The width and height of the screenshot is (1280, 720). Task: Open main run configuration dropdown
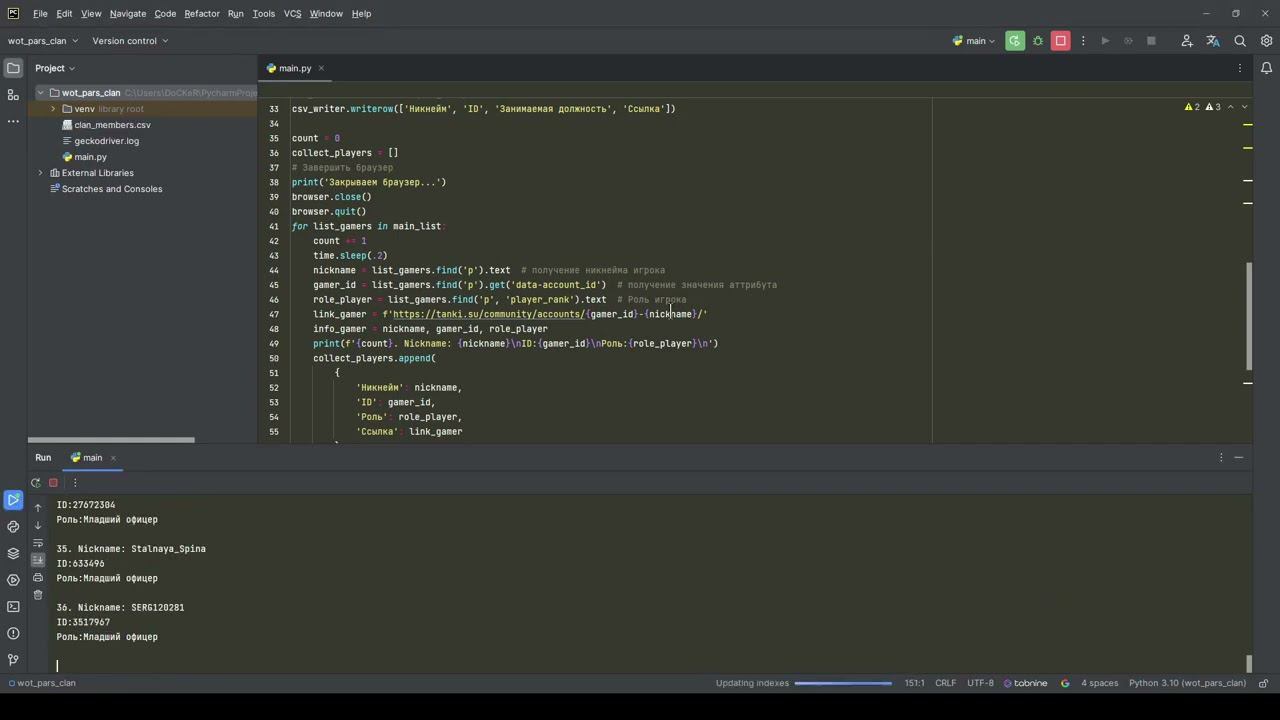click(x=975, y=41)
